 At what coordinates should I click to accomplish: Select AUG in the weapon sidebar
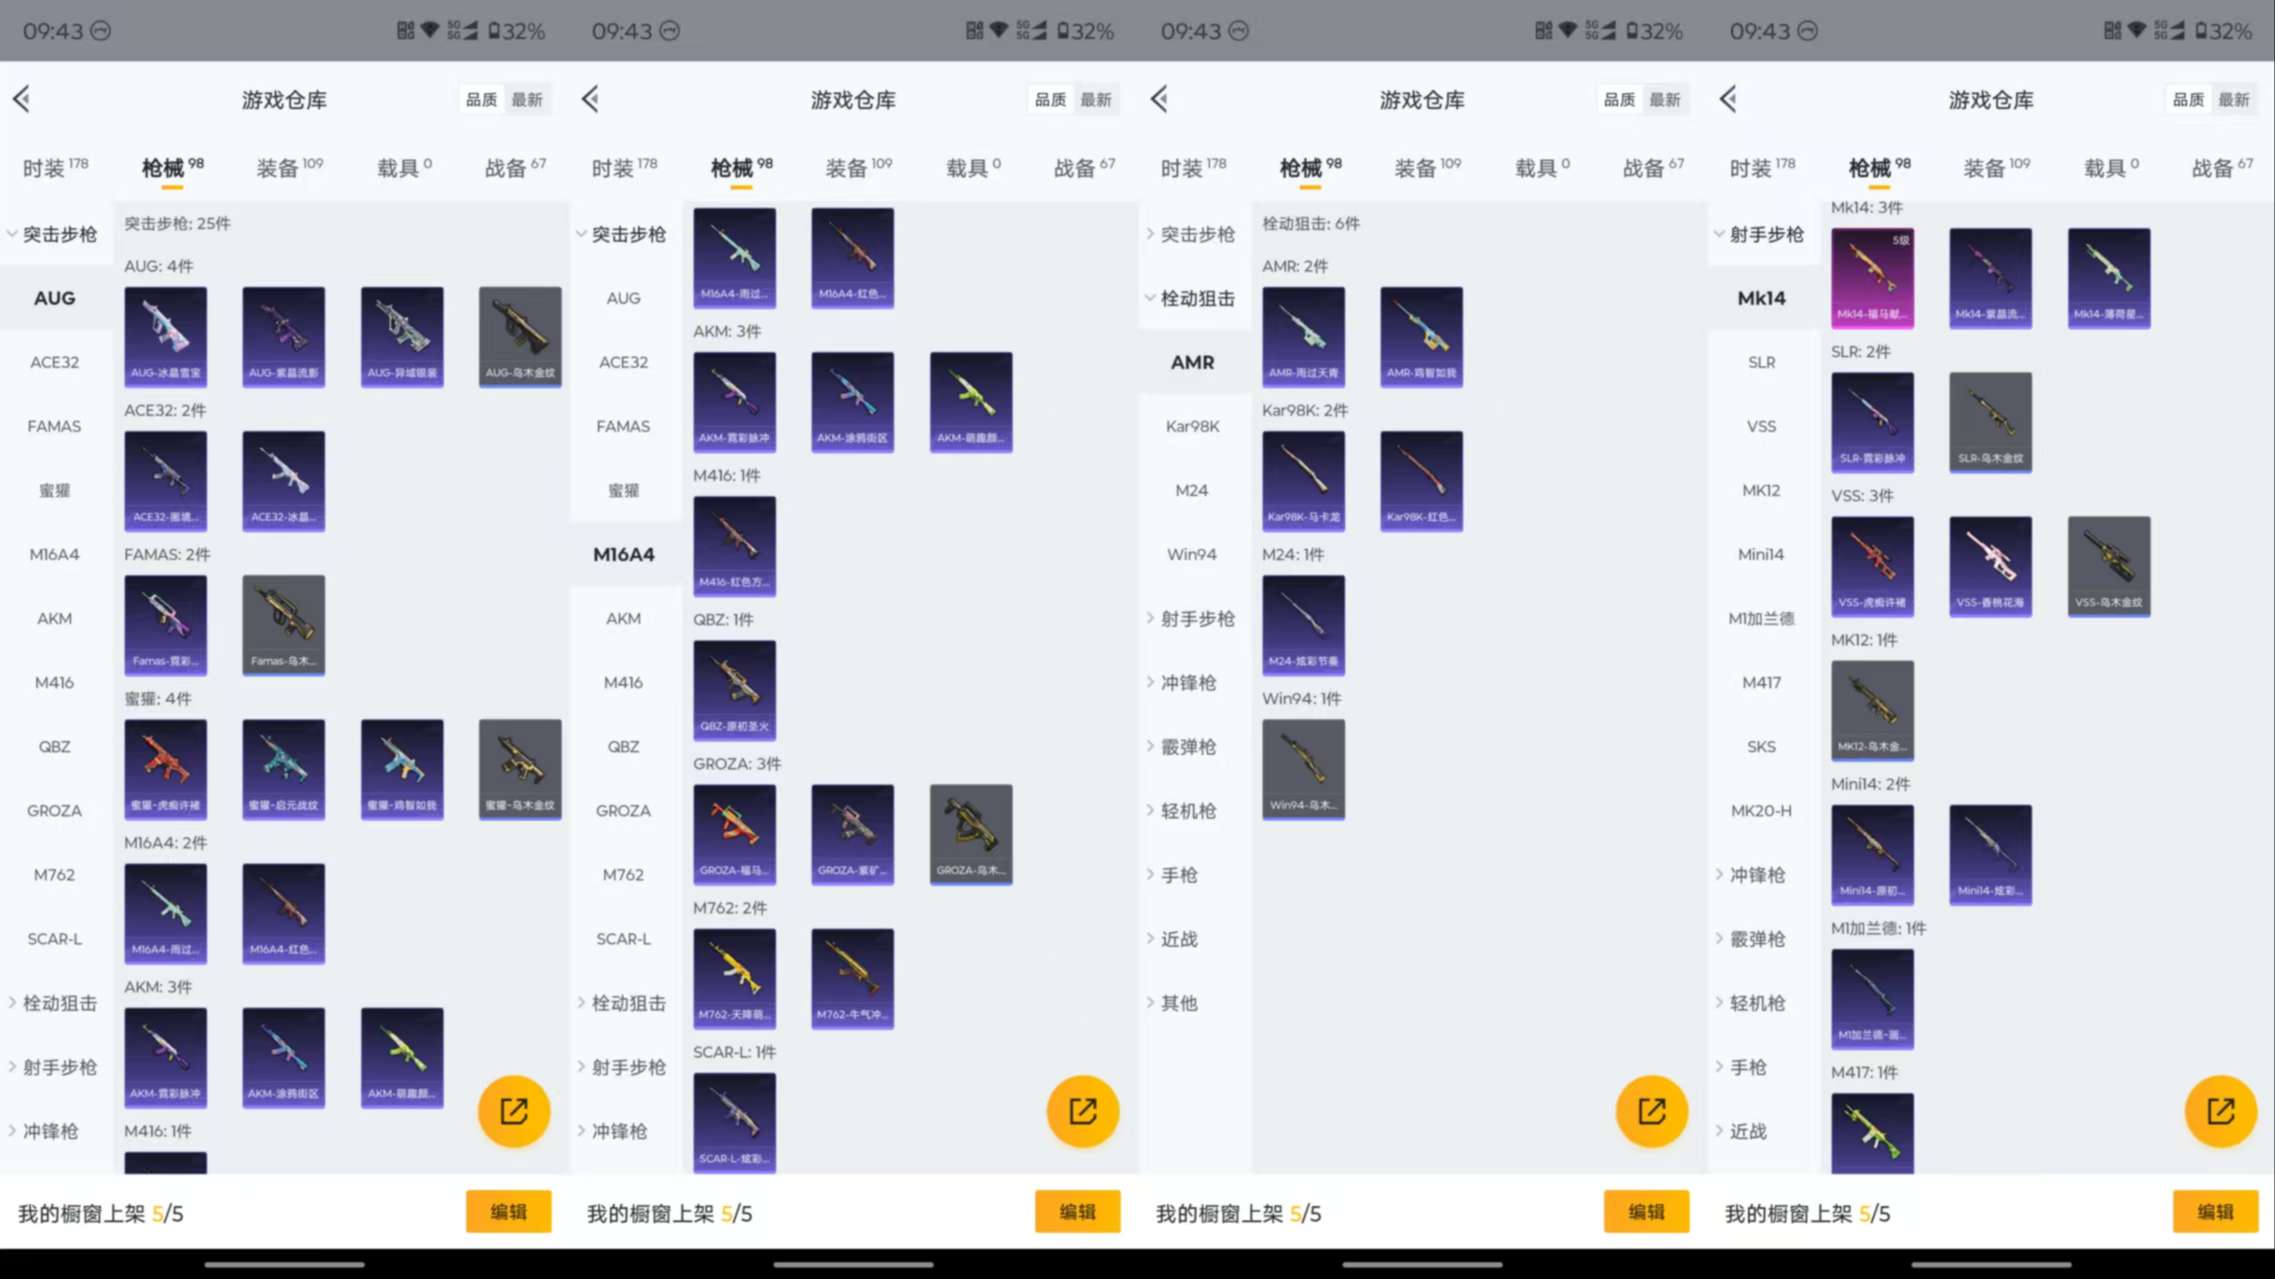[x=54, y=297]
